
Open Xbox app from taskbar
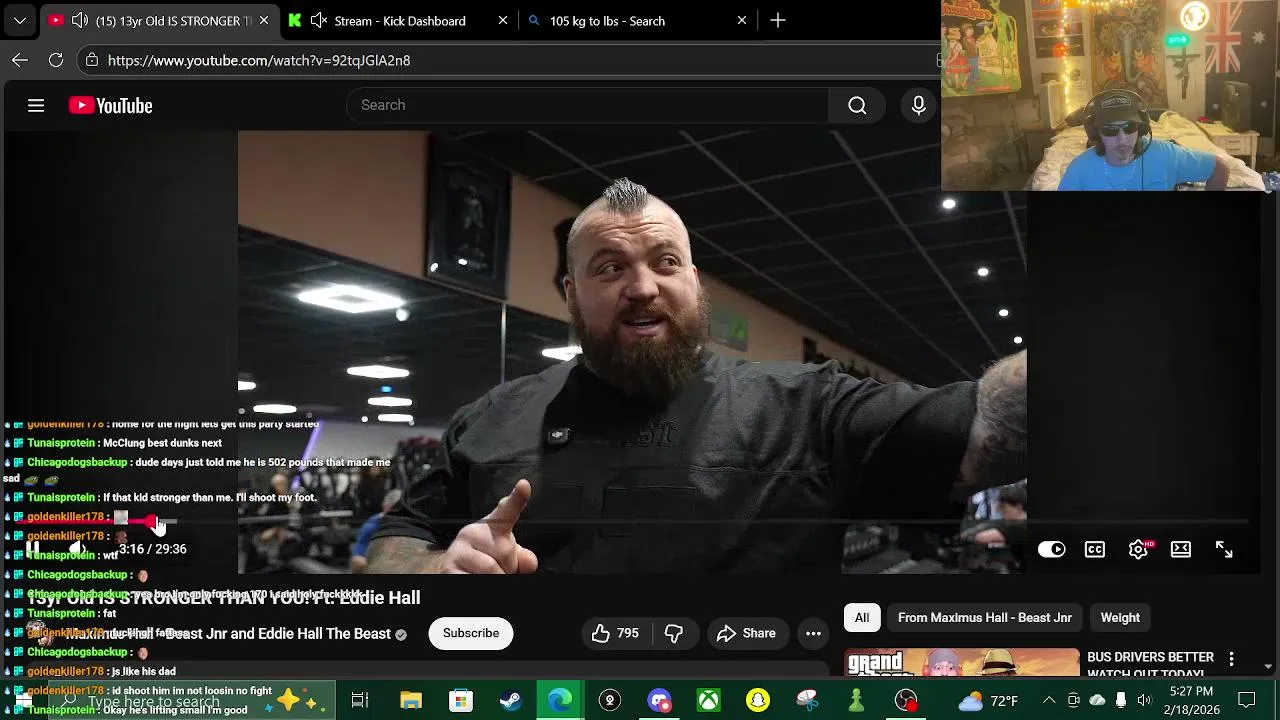coord(709,701)
